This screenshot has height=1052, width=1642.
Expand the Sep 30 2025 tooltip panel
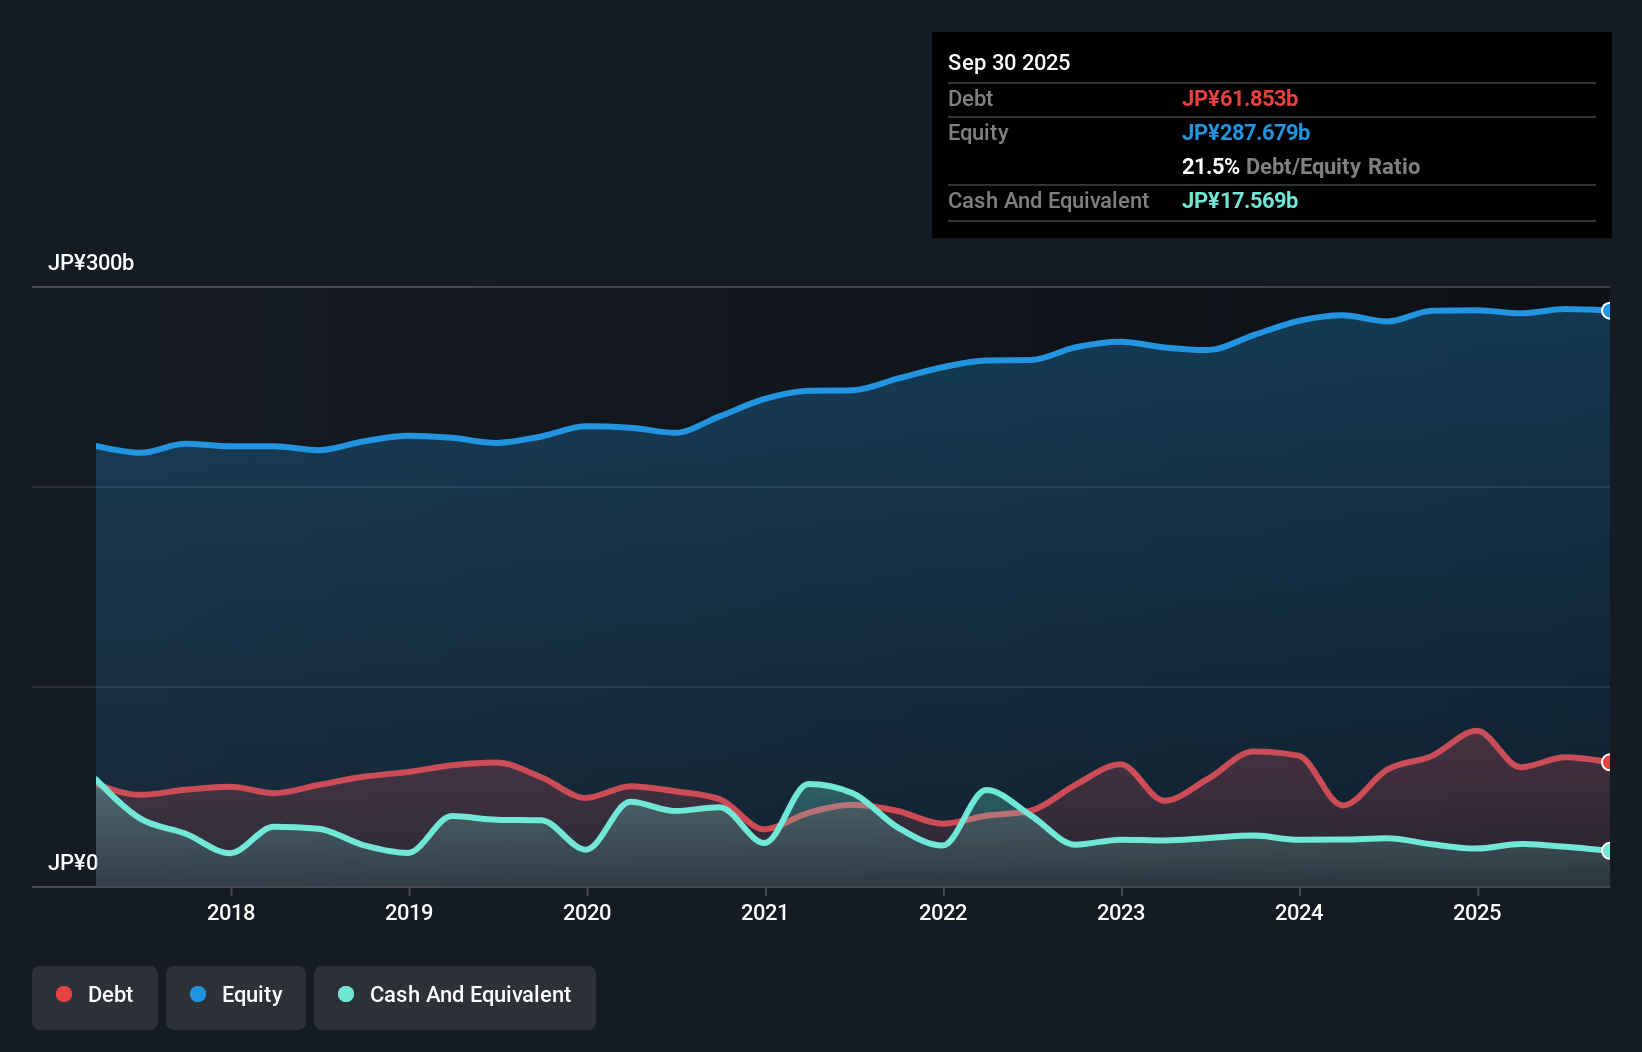(x=1009, y=62)
